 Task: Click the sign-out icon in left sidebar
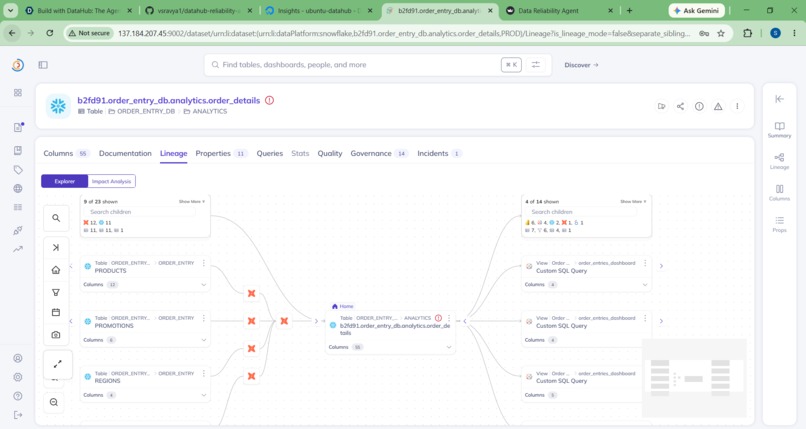[18, 415]
